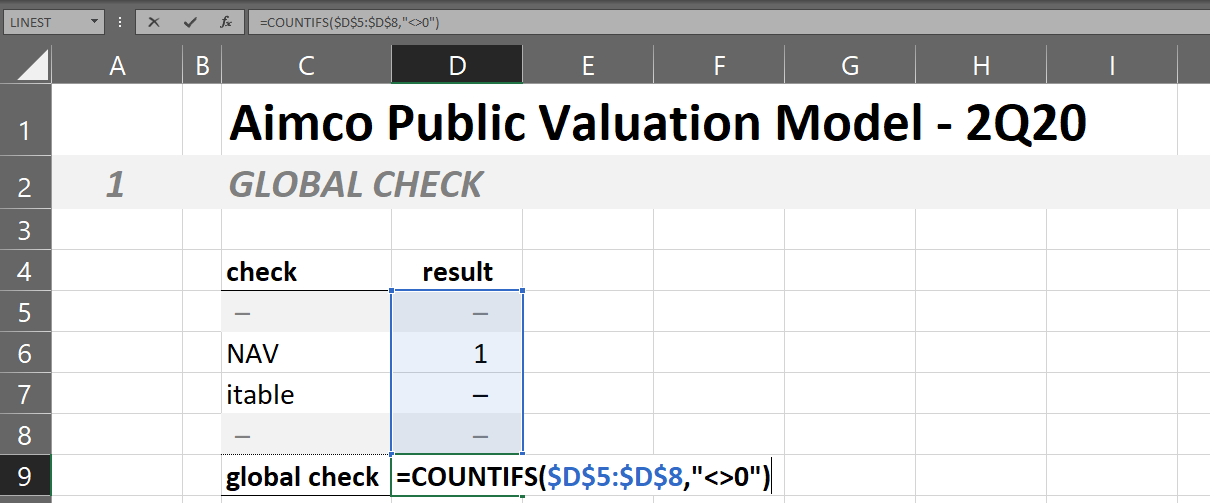Select column E header
Viewport: 1210px width, 503px height.
pyautogui.click(x=588, y=66)
